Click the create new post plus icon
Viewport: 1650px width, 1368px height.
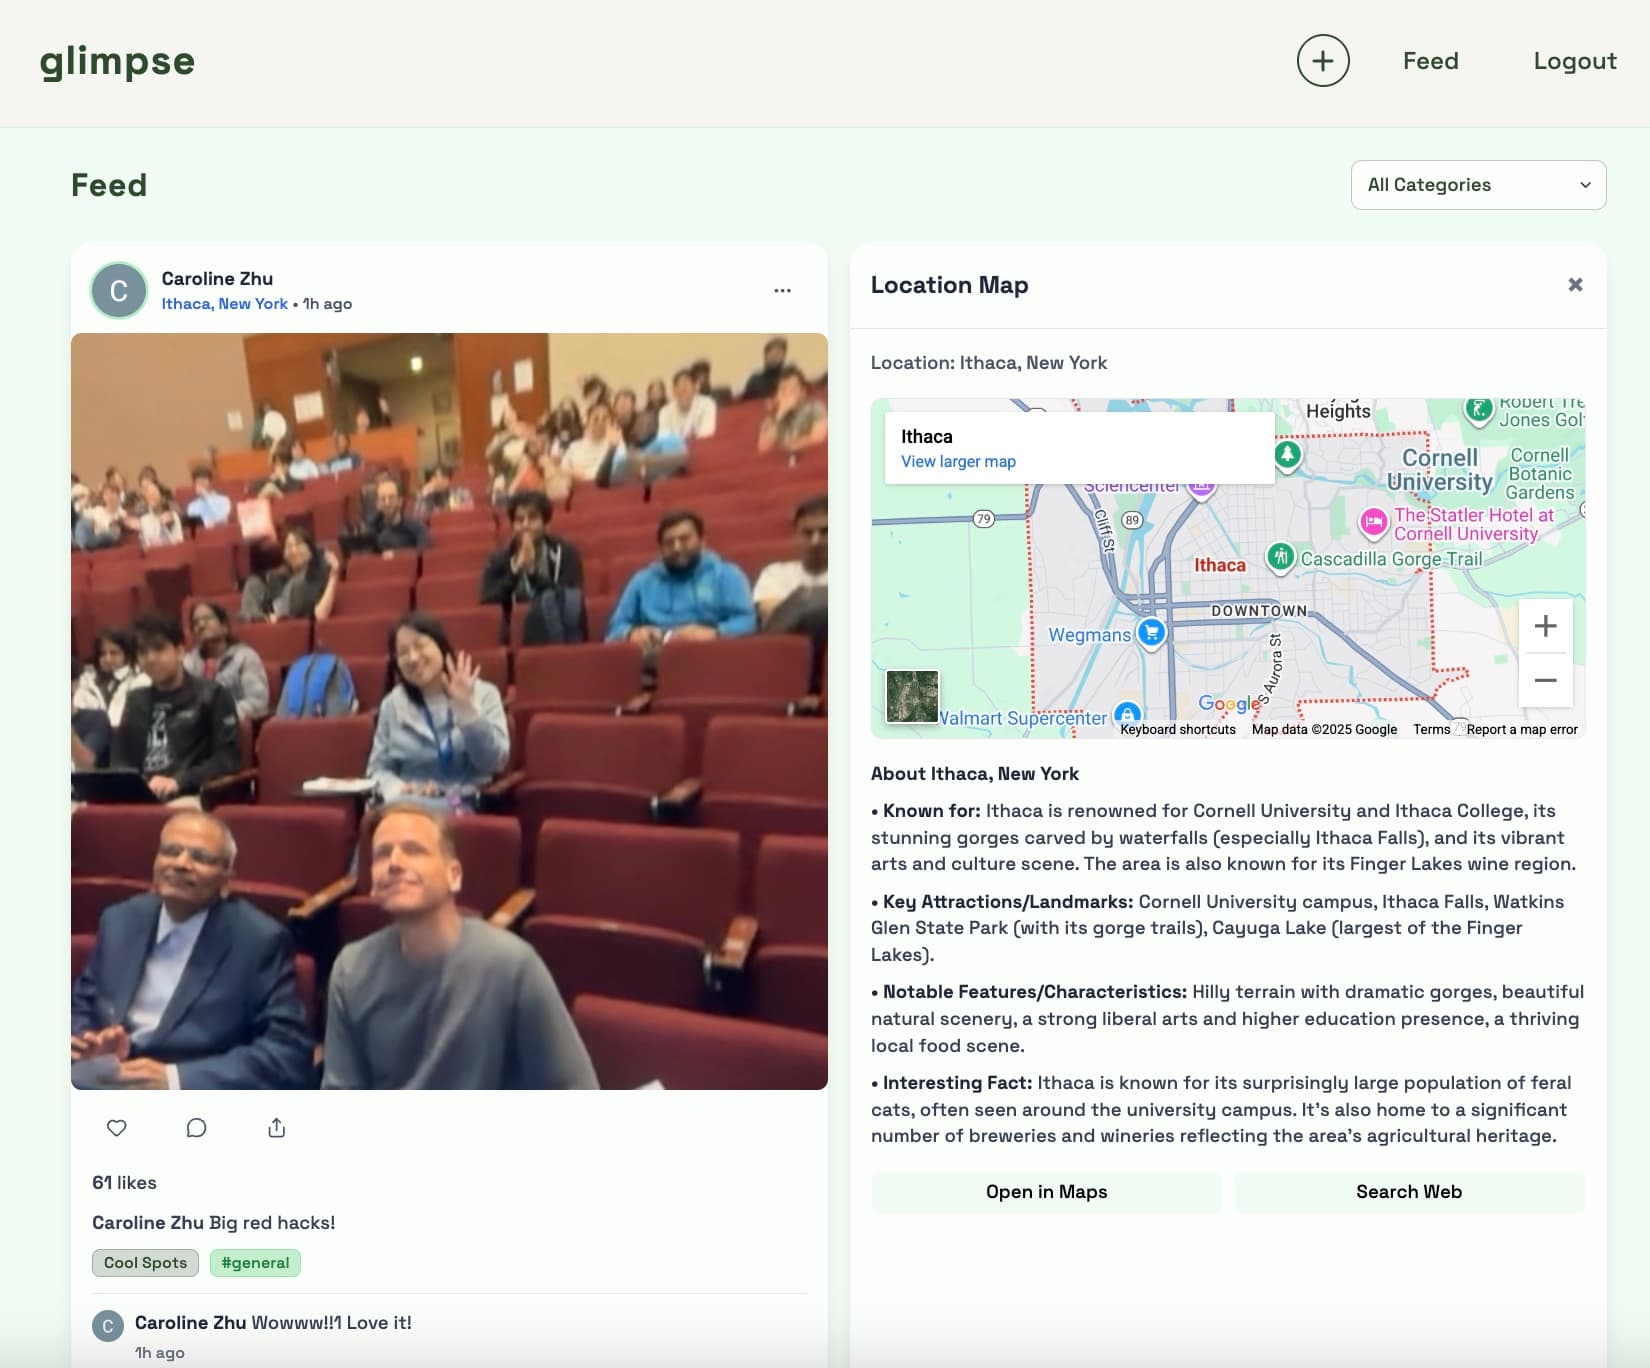pos(1323,60)
